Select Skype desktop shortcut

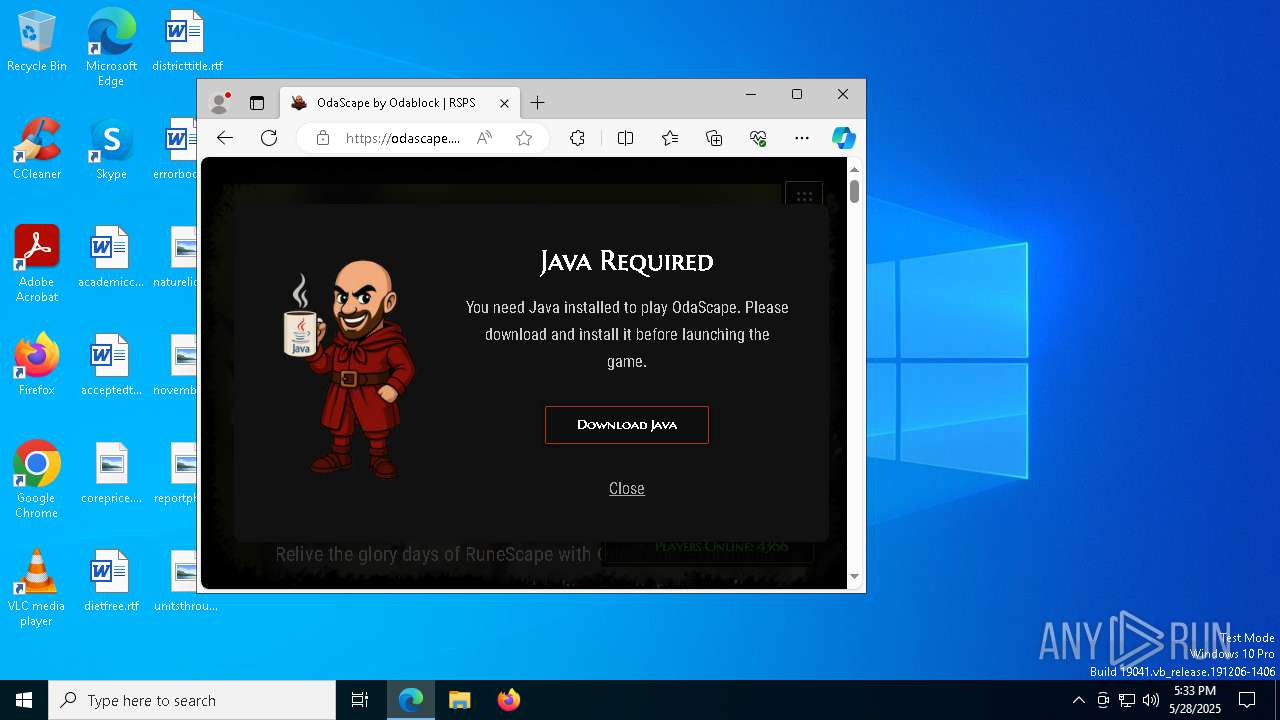[111, 150]
